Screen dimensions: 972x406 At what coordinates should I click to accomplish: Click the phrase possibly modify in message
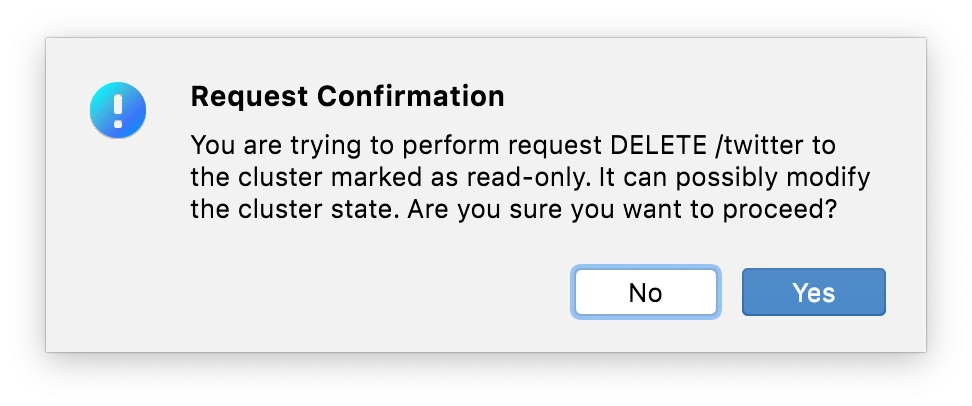pyautogui.click(x=772, y=179)
